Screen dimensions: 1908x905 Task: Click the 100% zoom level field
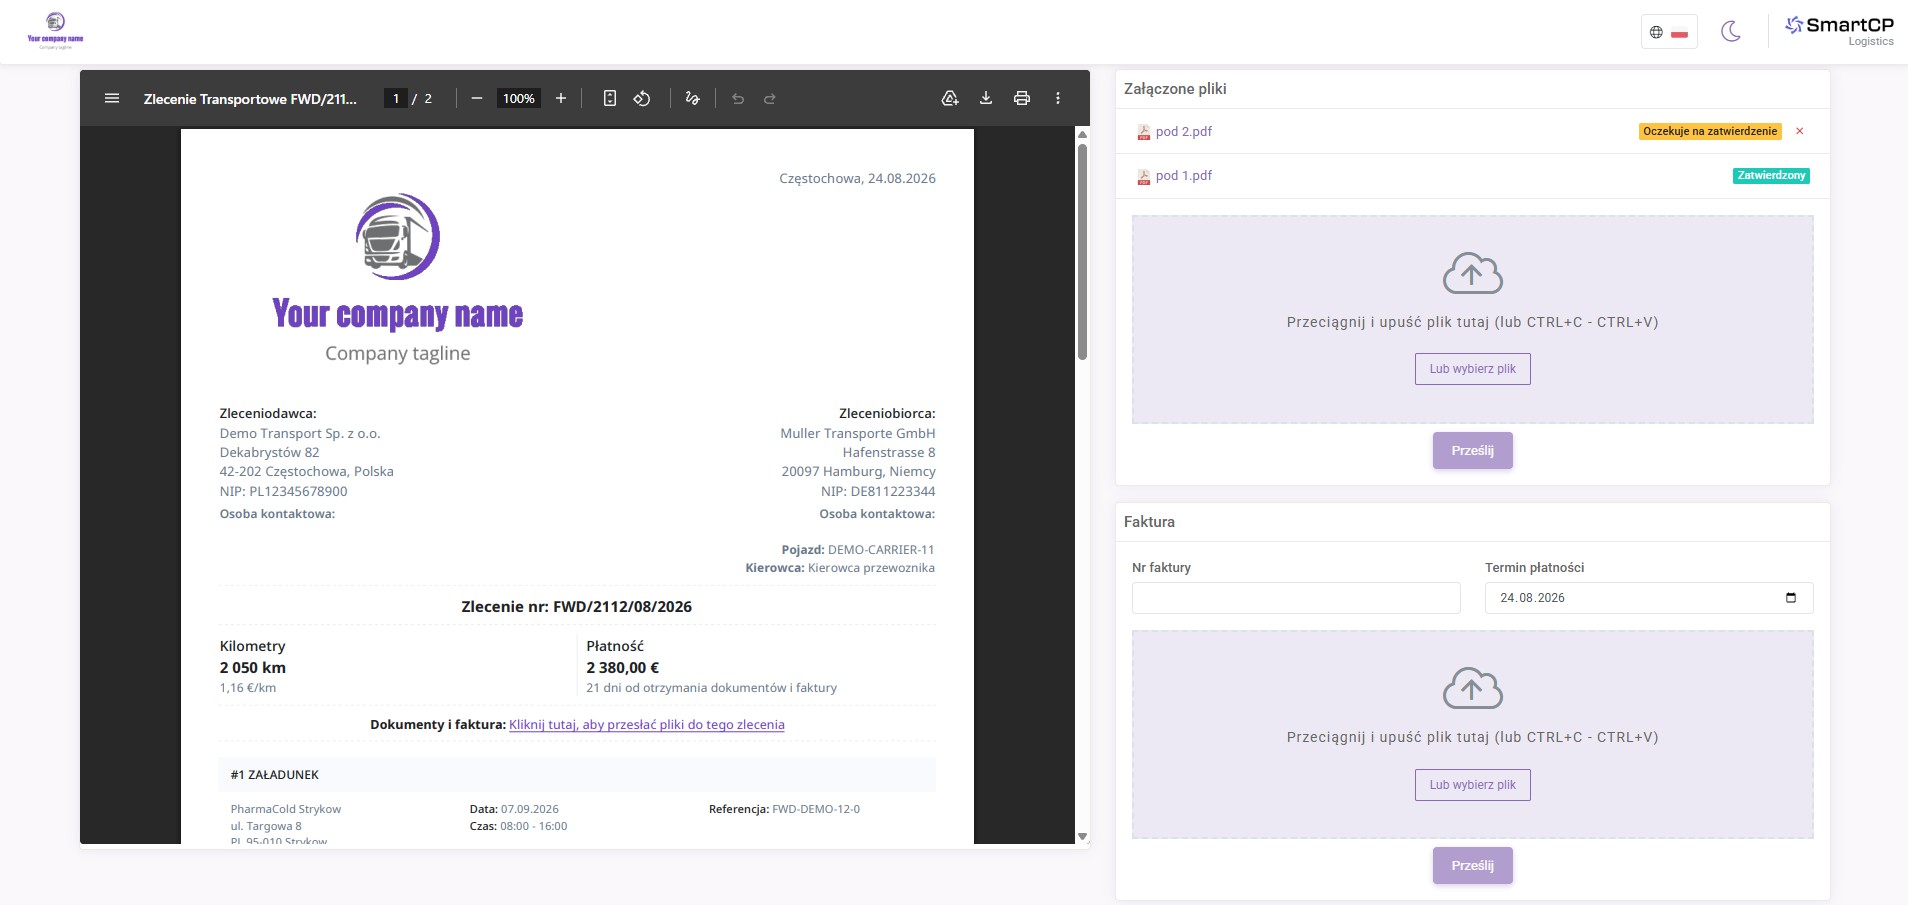click(518, 98)
